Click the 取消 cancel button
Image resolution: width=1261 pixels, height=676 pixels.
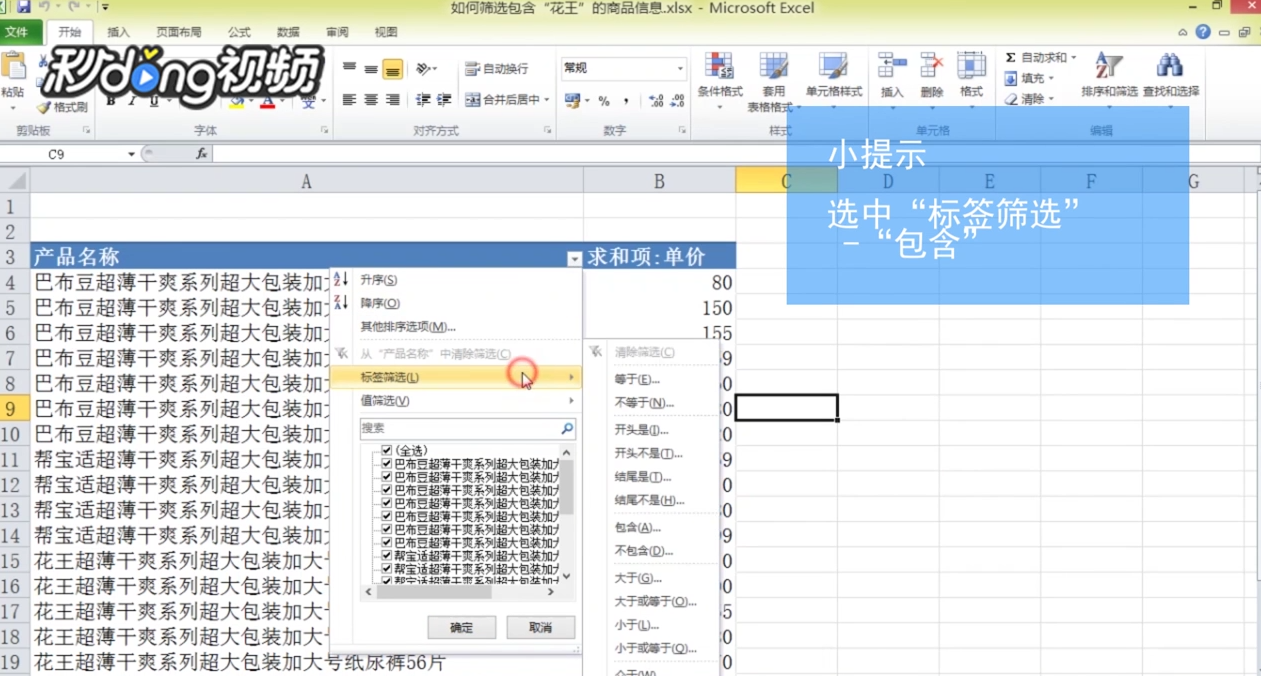[541, 628]
